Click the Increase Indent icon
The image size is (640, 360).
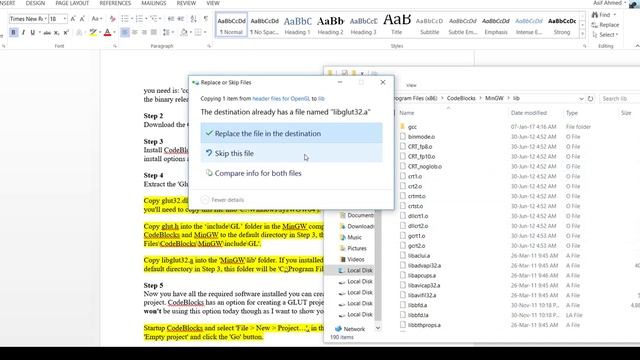pyautogui.click(x=181, y=19)
